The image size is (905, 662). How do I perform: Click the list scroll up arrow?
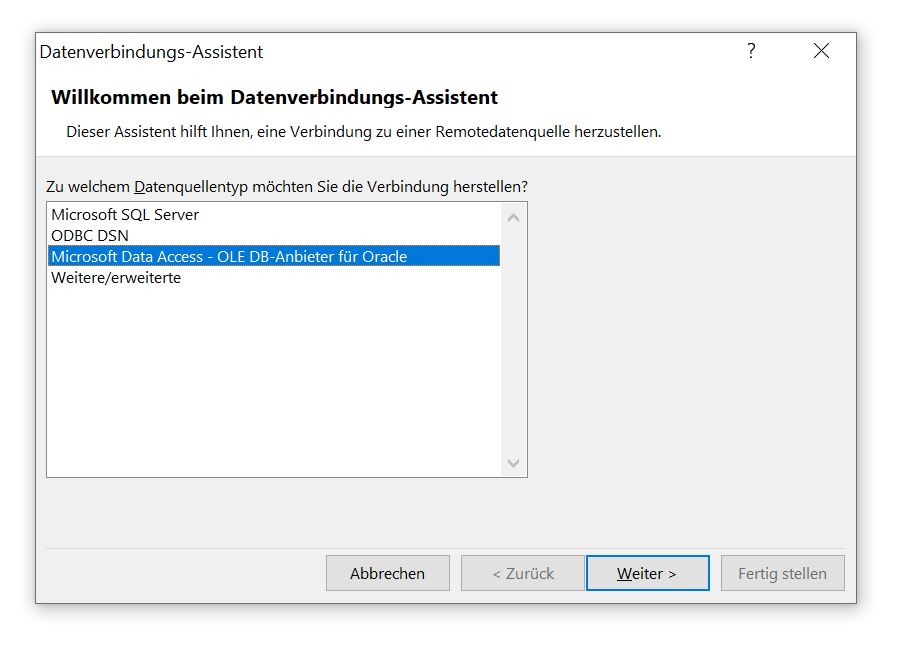pyautogui.click(x=513, y=218)
